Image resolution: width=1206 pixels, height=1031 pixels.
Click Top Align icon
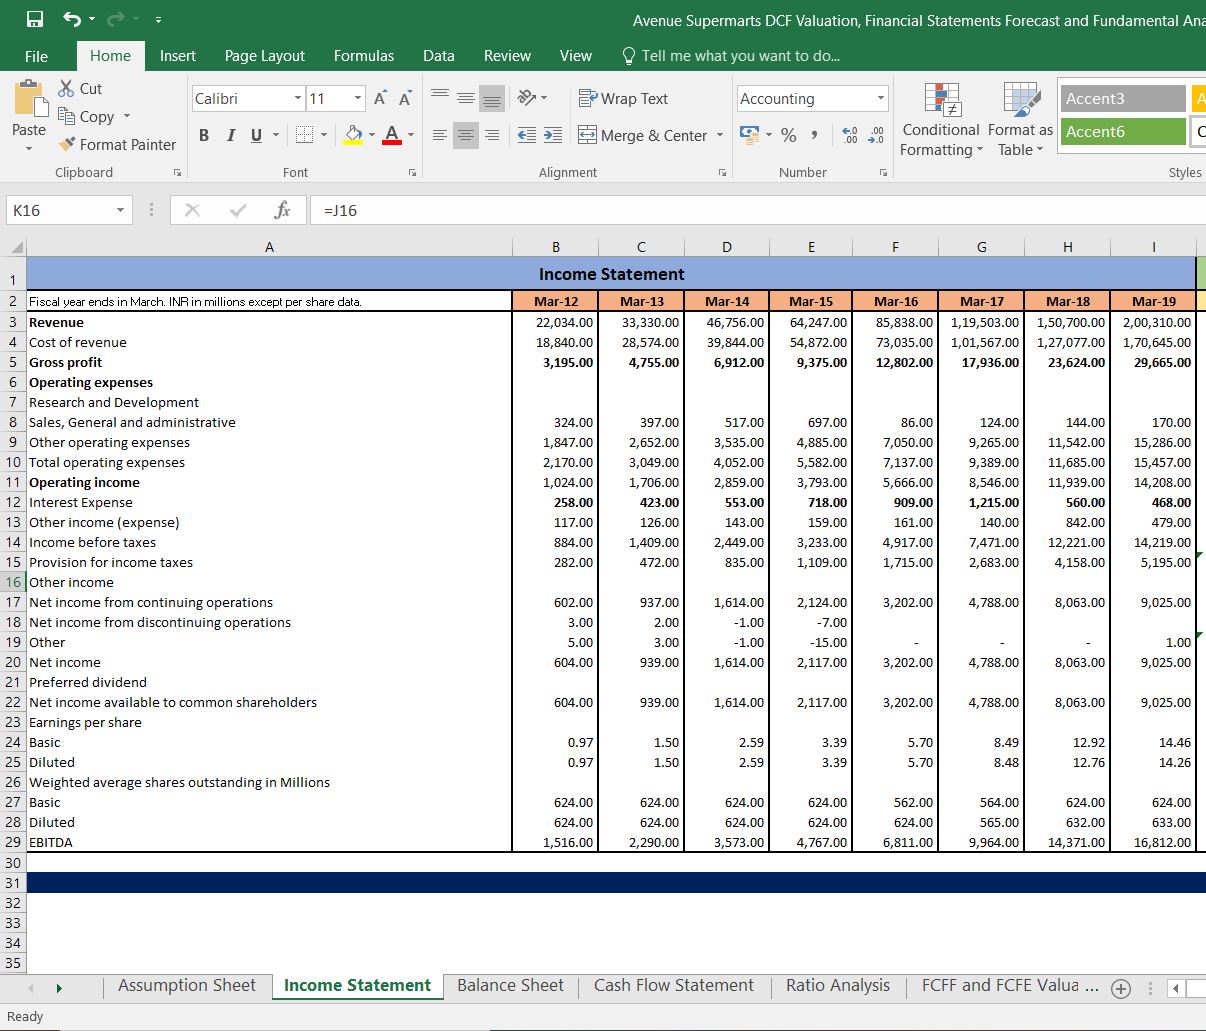(x=440, y=97)
